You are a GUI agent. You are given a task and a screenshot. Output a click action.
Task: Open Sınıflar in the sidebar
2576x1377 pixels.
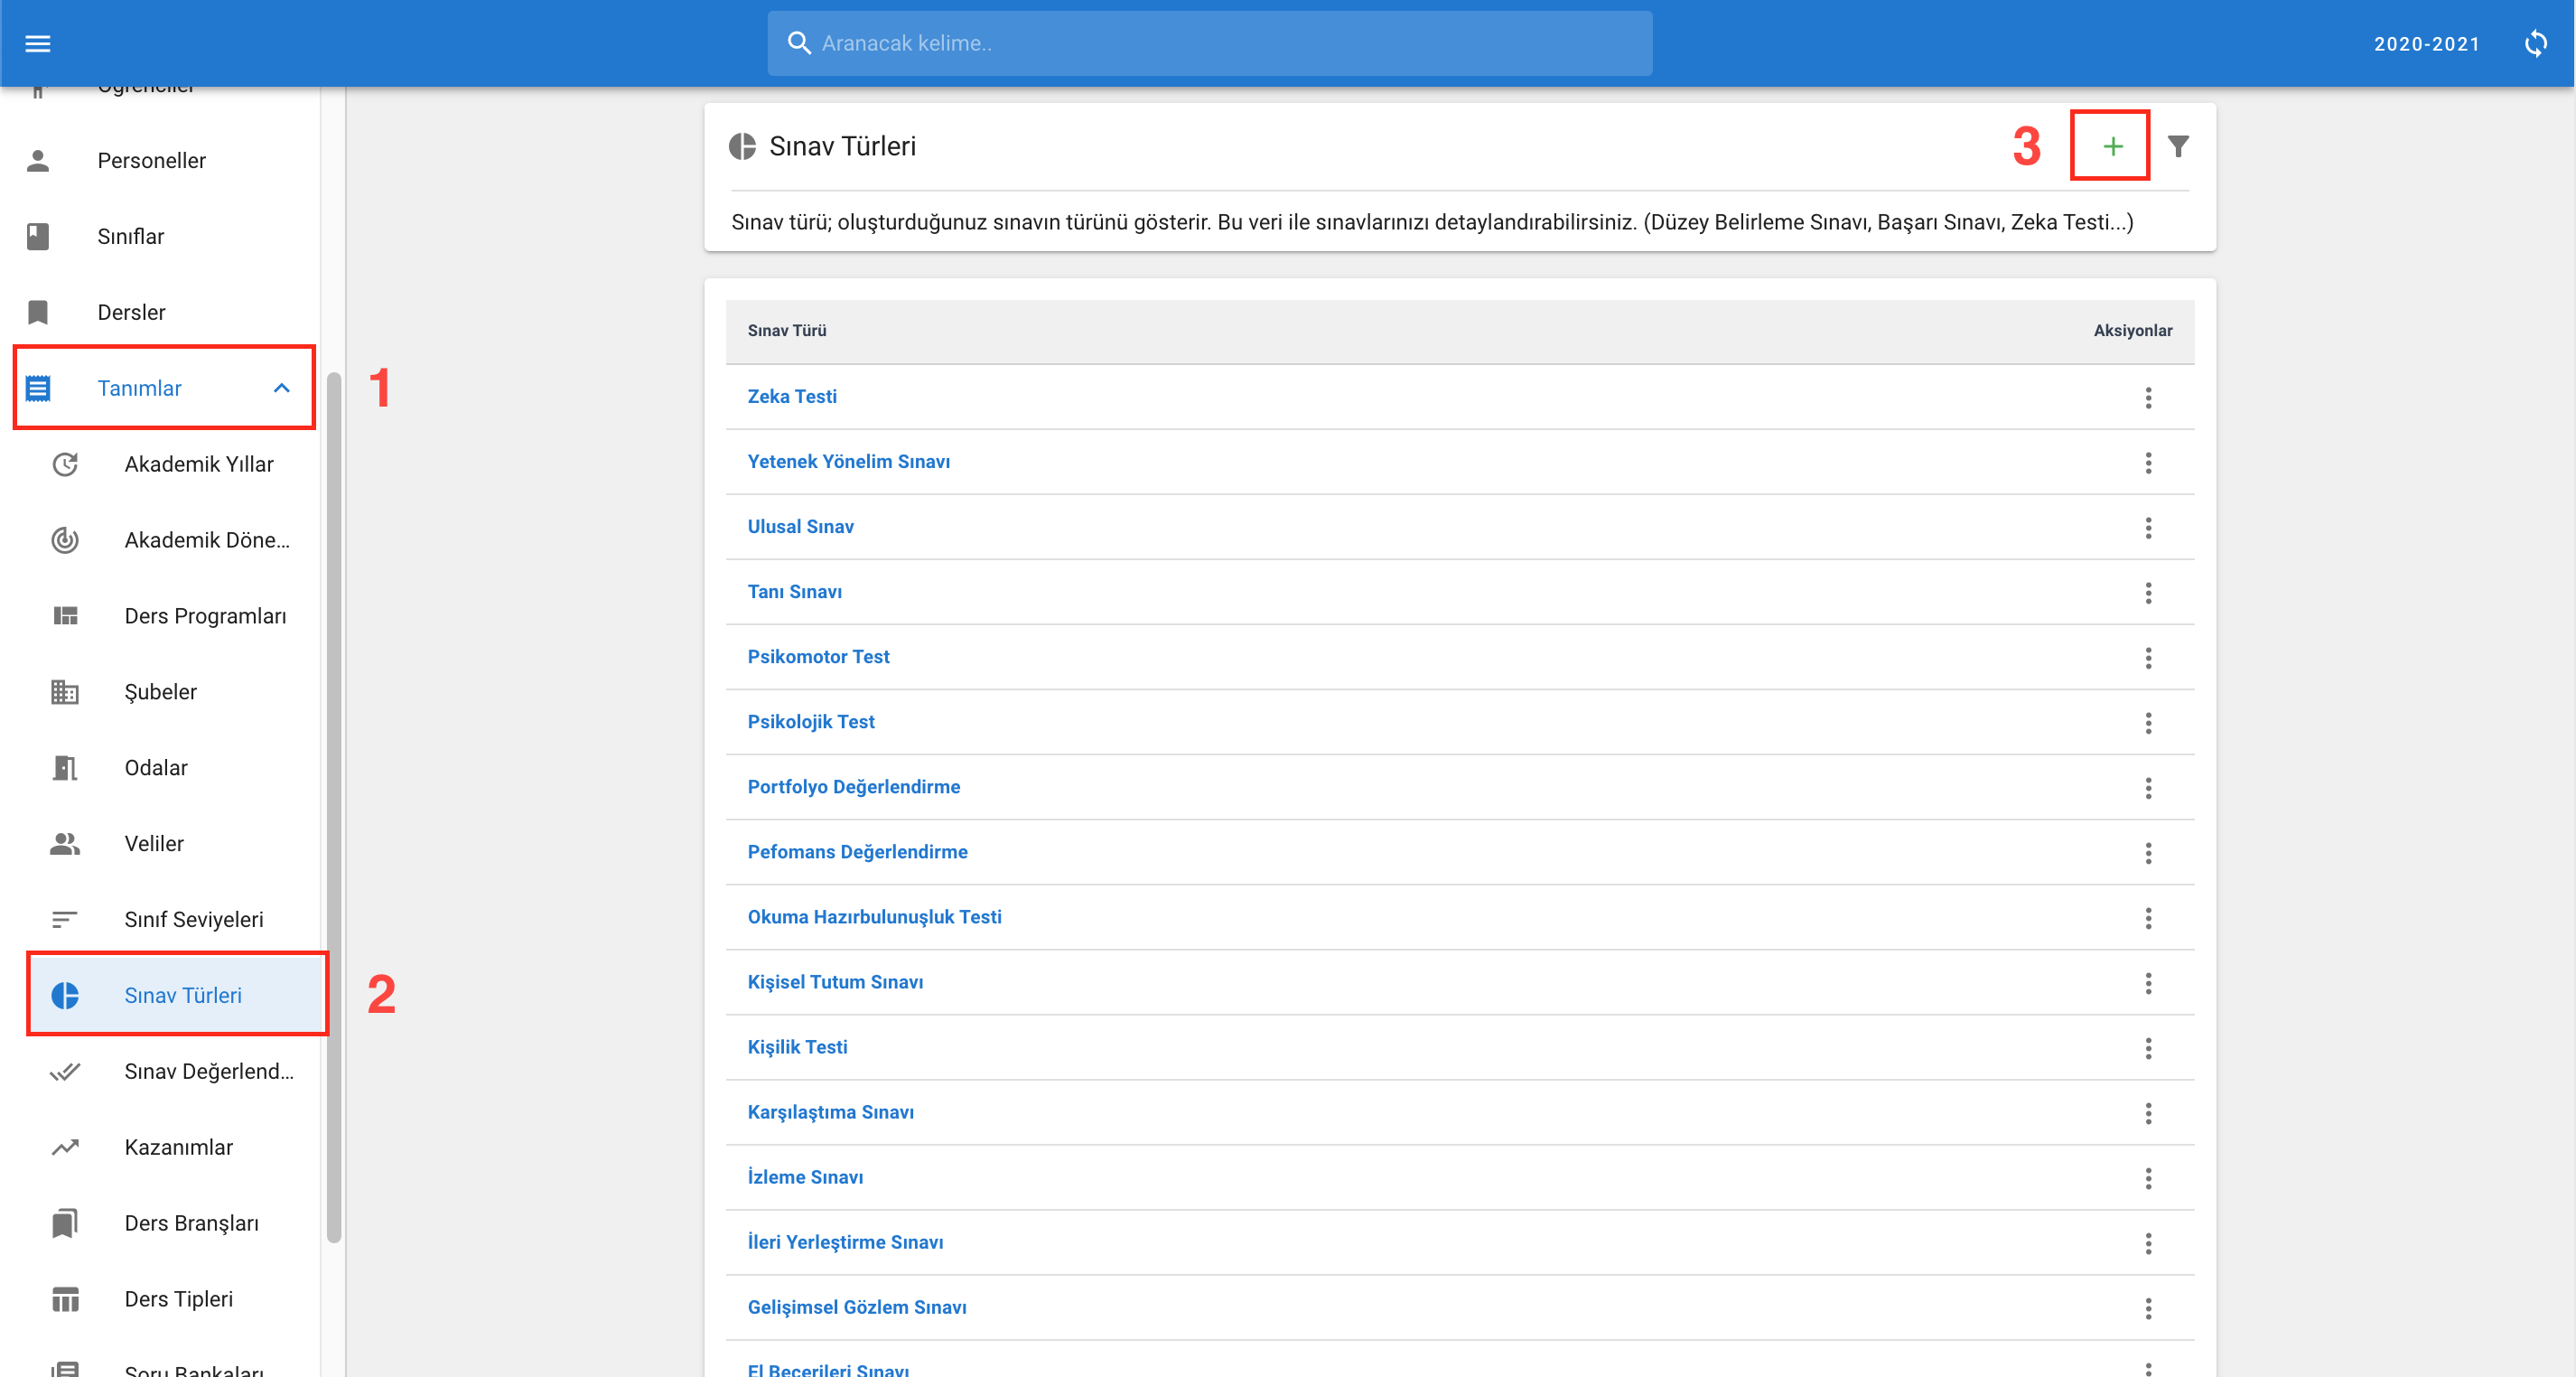[x=131, y=236]
